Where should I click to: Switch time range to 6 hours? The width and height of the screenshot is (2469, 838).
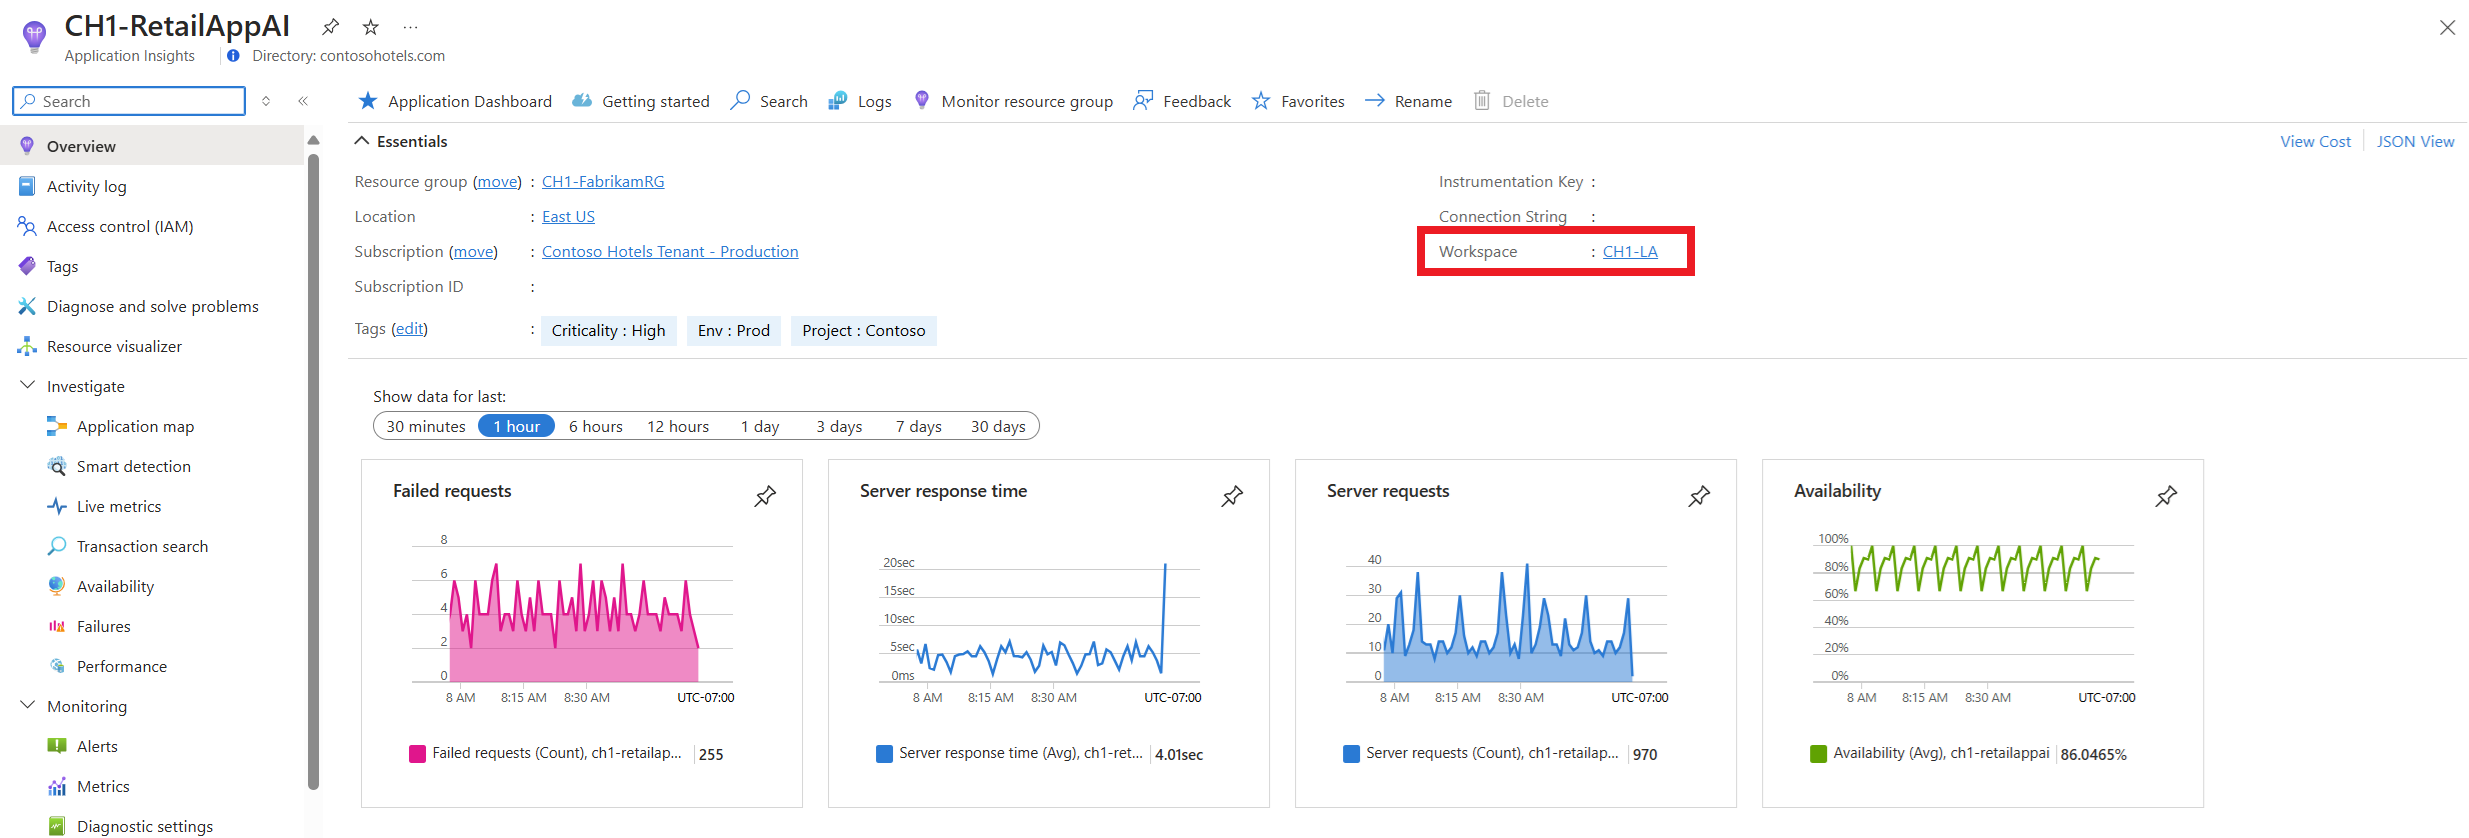(595, 426)
